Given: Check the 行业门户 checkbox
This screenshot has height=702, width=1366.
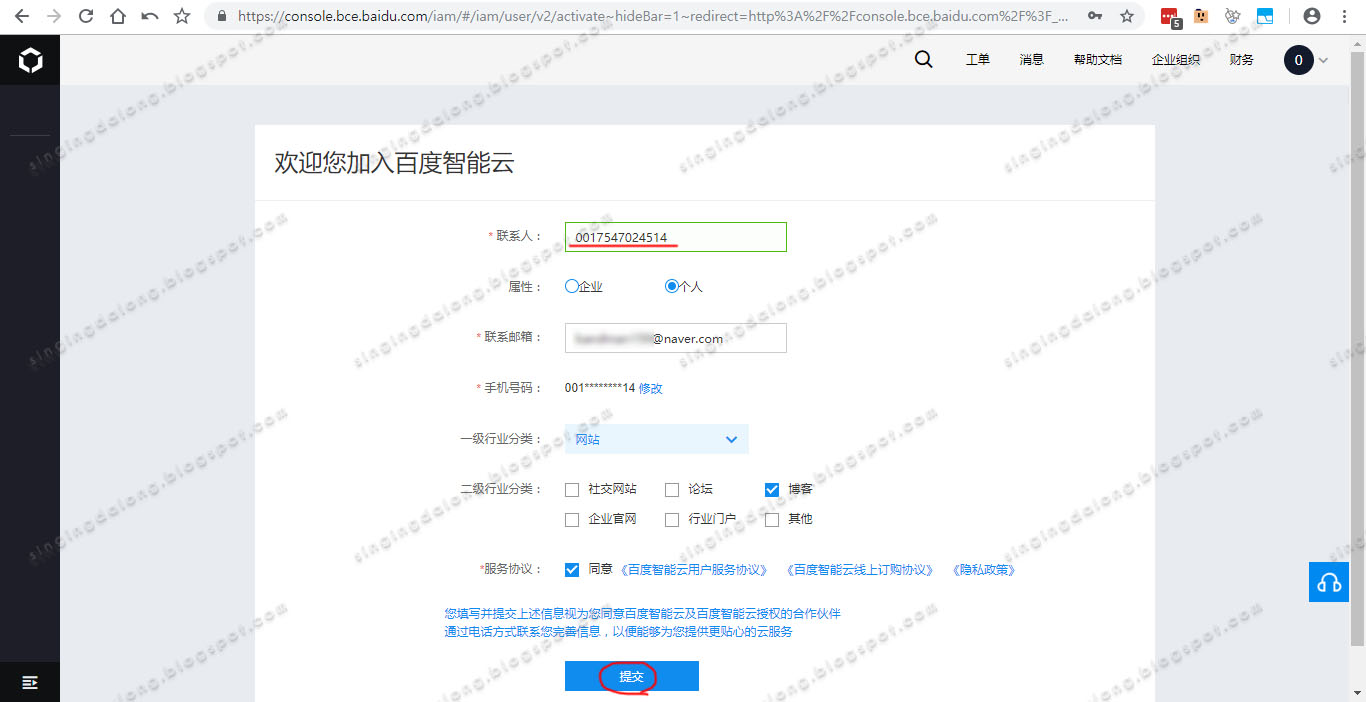Looking at the screenshot, I should tap(672, 520).
